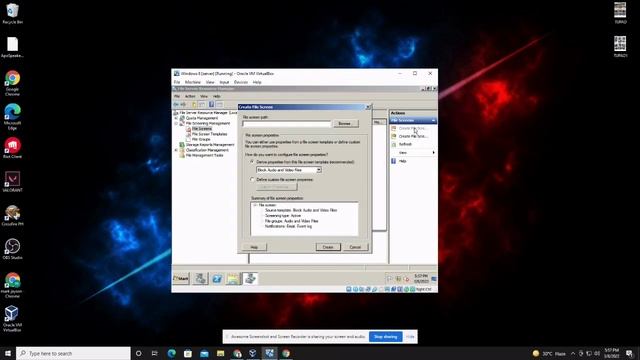640x360 pixels.
Task: Select File Management Tasks tree item
Action: [x=204, y=156]
